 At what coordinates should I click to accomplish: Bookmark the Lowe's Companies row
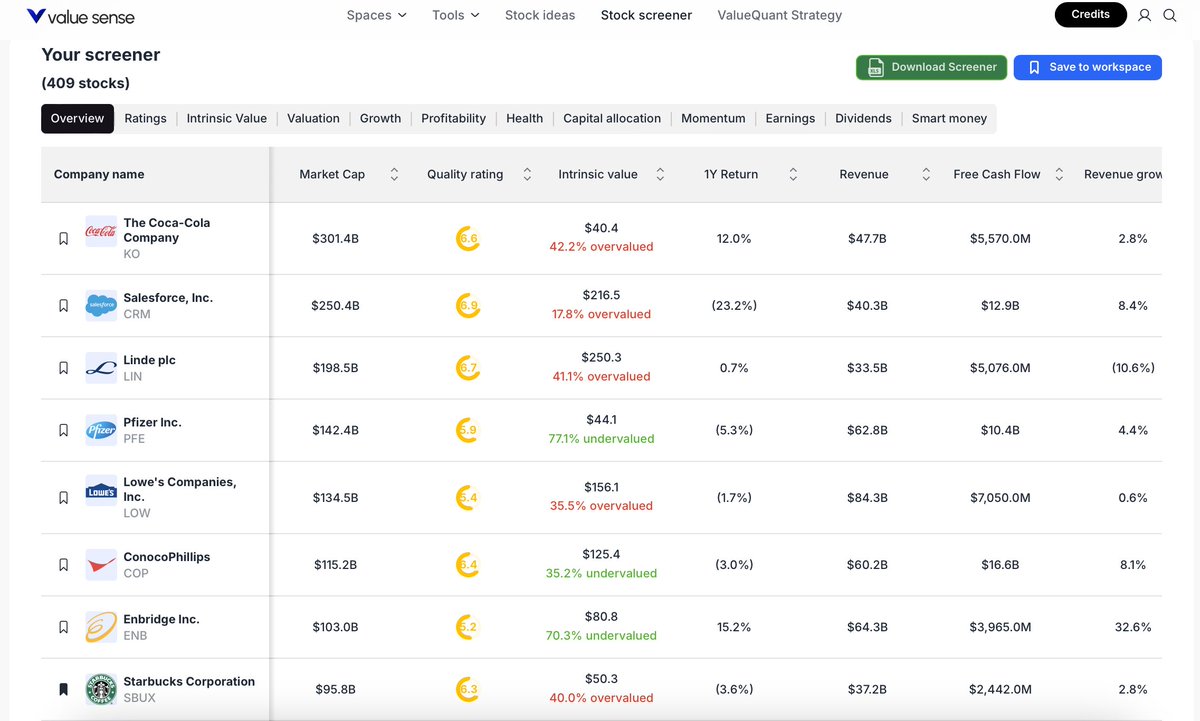pyautogui.click(x=63, y=497)
